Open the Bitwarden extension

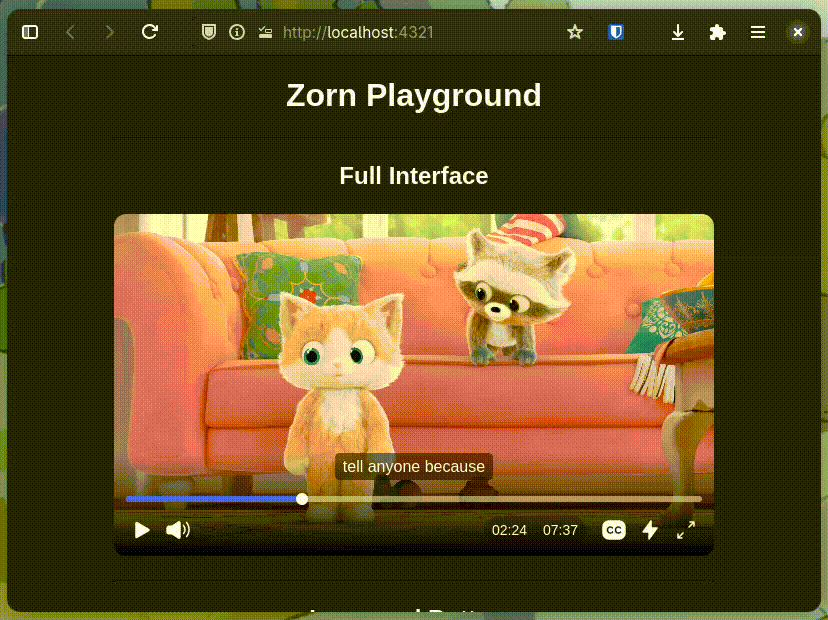[616, 32]
